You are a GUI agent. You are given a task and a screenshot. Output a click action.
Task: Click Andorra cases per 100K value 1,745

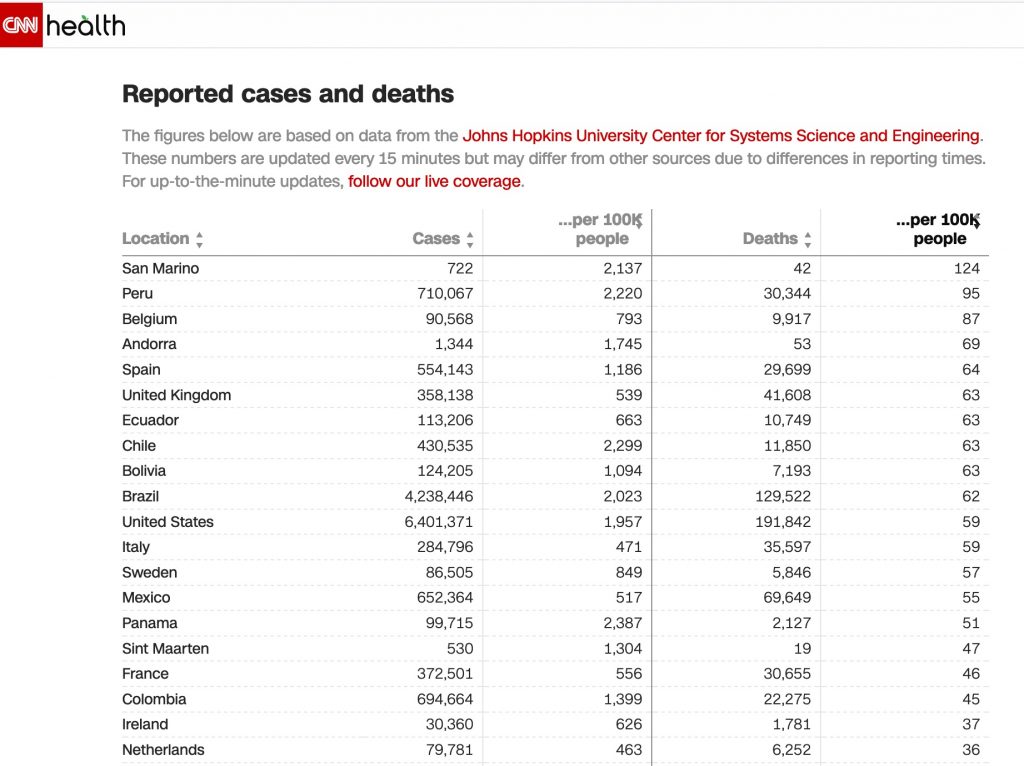(x=623, y=344)
